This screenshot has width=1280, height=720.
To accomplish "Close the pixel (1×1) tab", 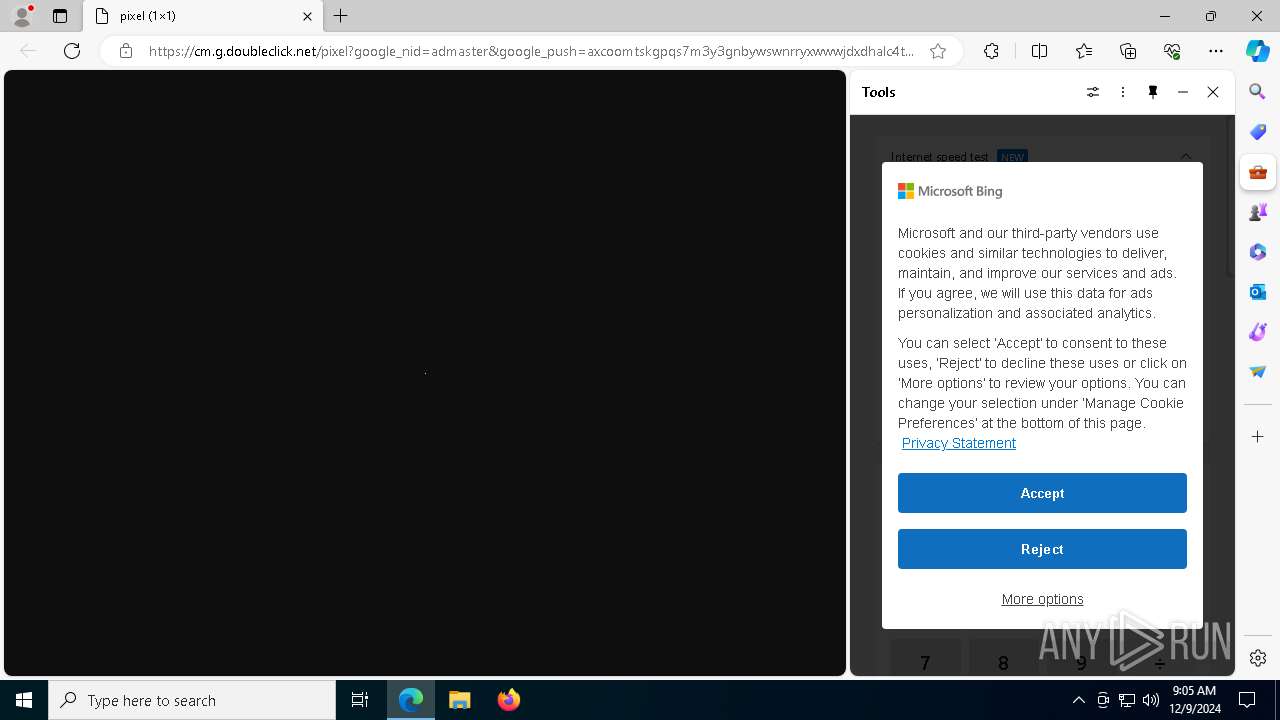I will pyautogui.click(x=307, y=16).
